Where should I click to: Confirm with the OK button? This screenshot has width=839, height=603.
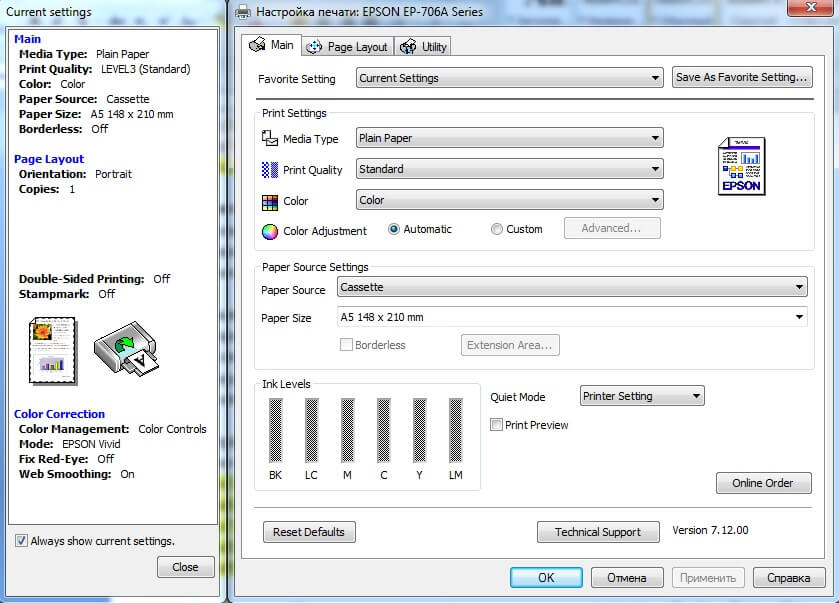click(546, 578)
